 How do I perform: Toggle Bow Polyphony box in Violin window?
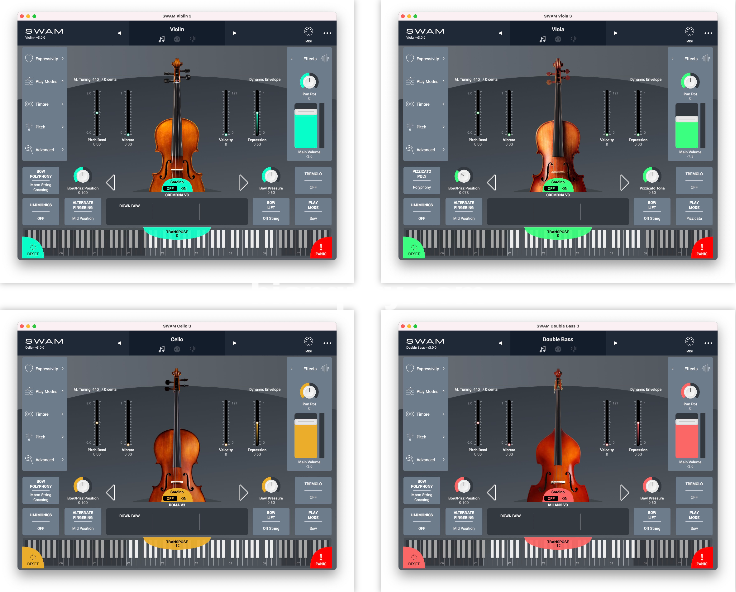click(x=41, y=180)
